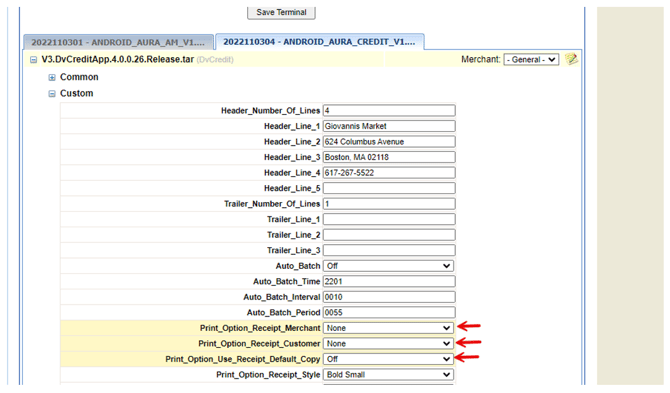Expand the Common section
This screenshot has width=670, height=393.
tap(52, 77)
